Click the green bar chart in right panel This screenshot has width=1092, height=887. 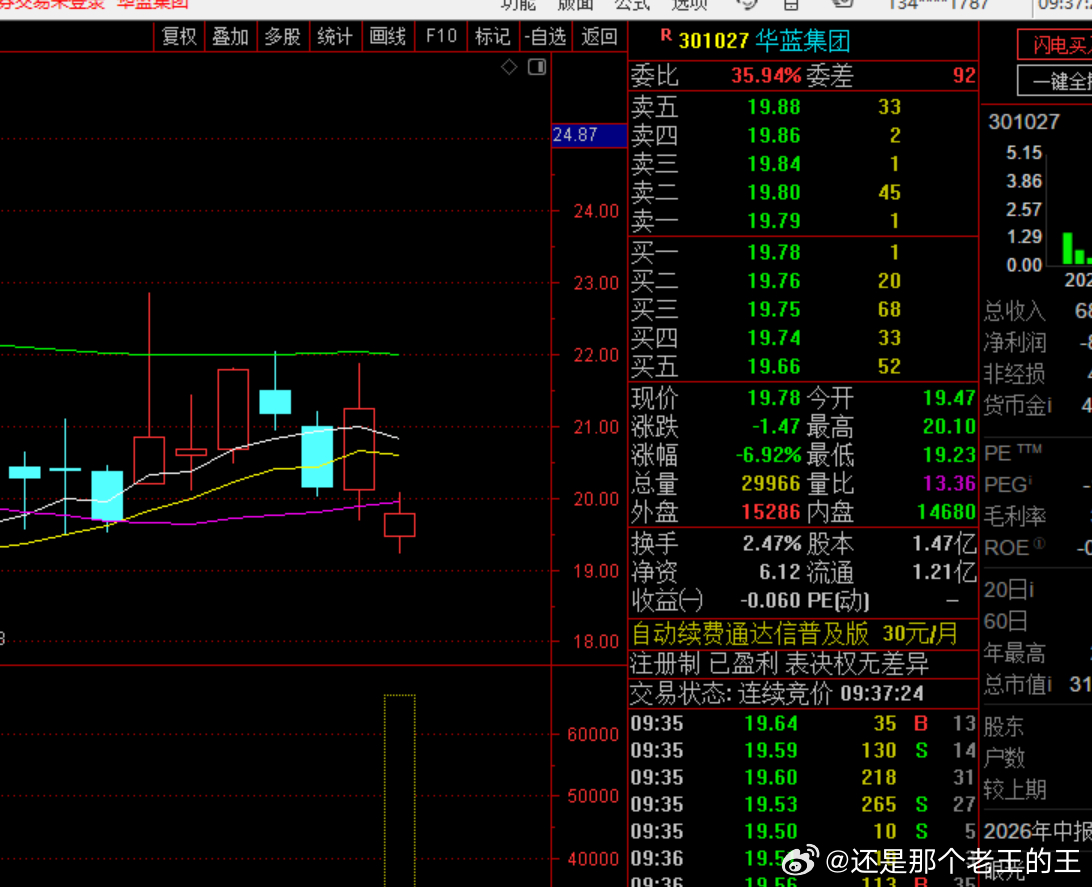point(1076,249)
